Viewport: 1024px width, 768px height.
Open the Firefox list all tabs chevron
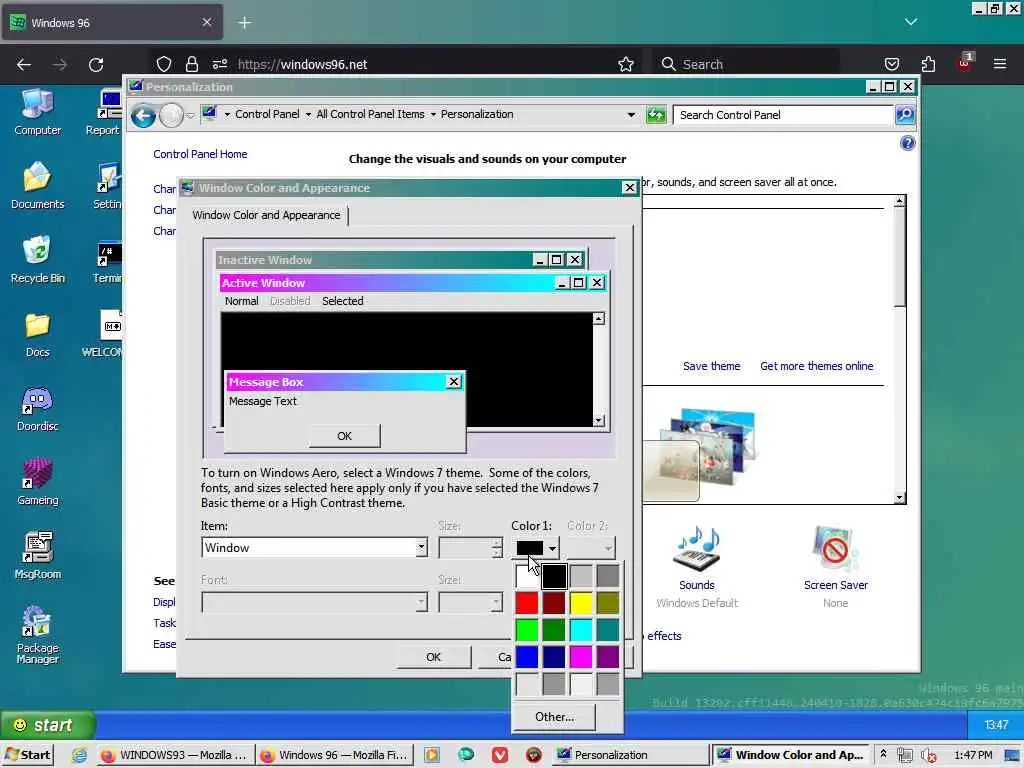pyautogui.click(x=910, y=22)
